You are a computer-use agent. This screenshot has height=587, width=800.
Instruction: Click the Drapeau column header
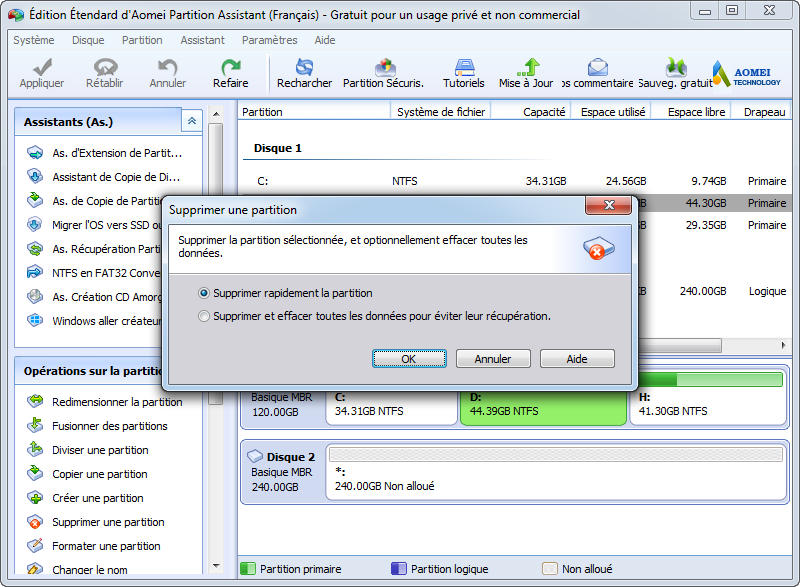[761, 112]
